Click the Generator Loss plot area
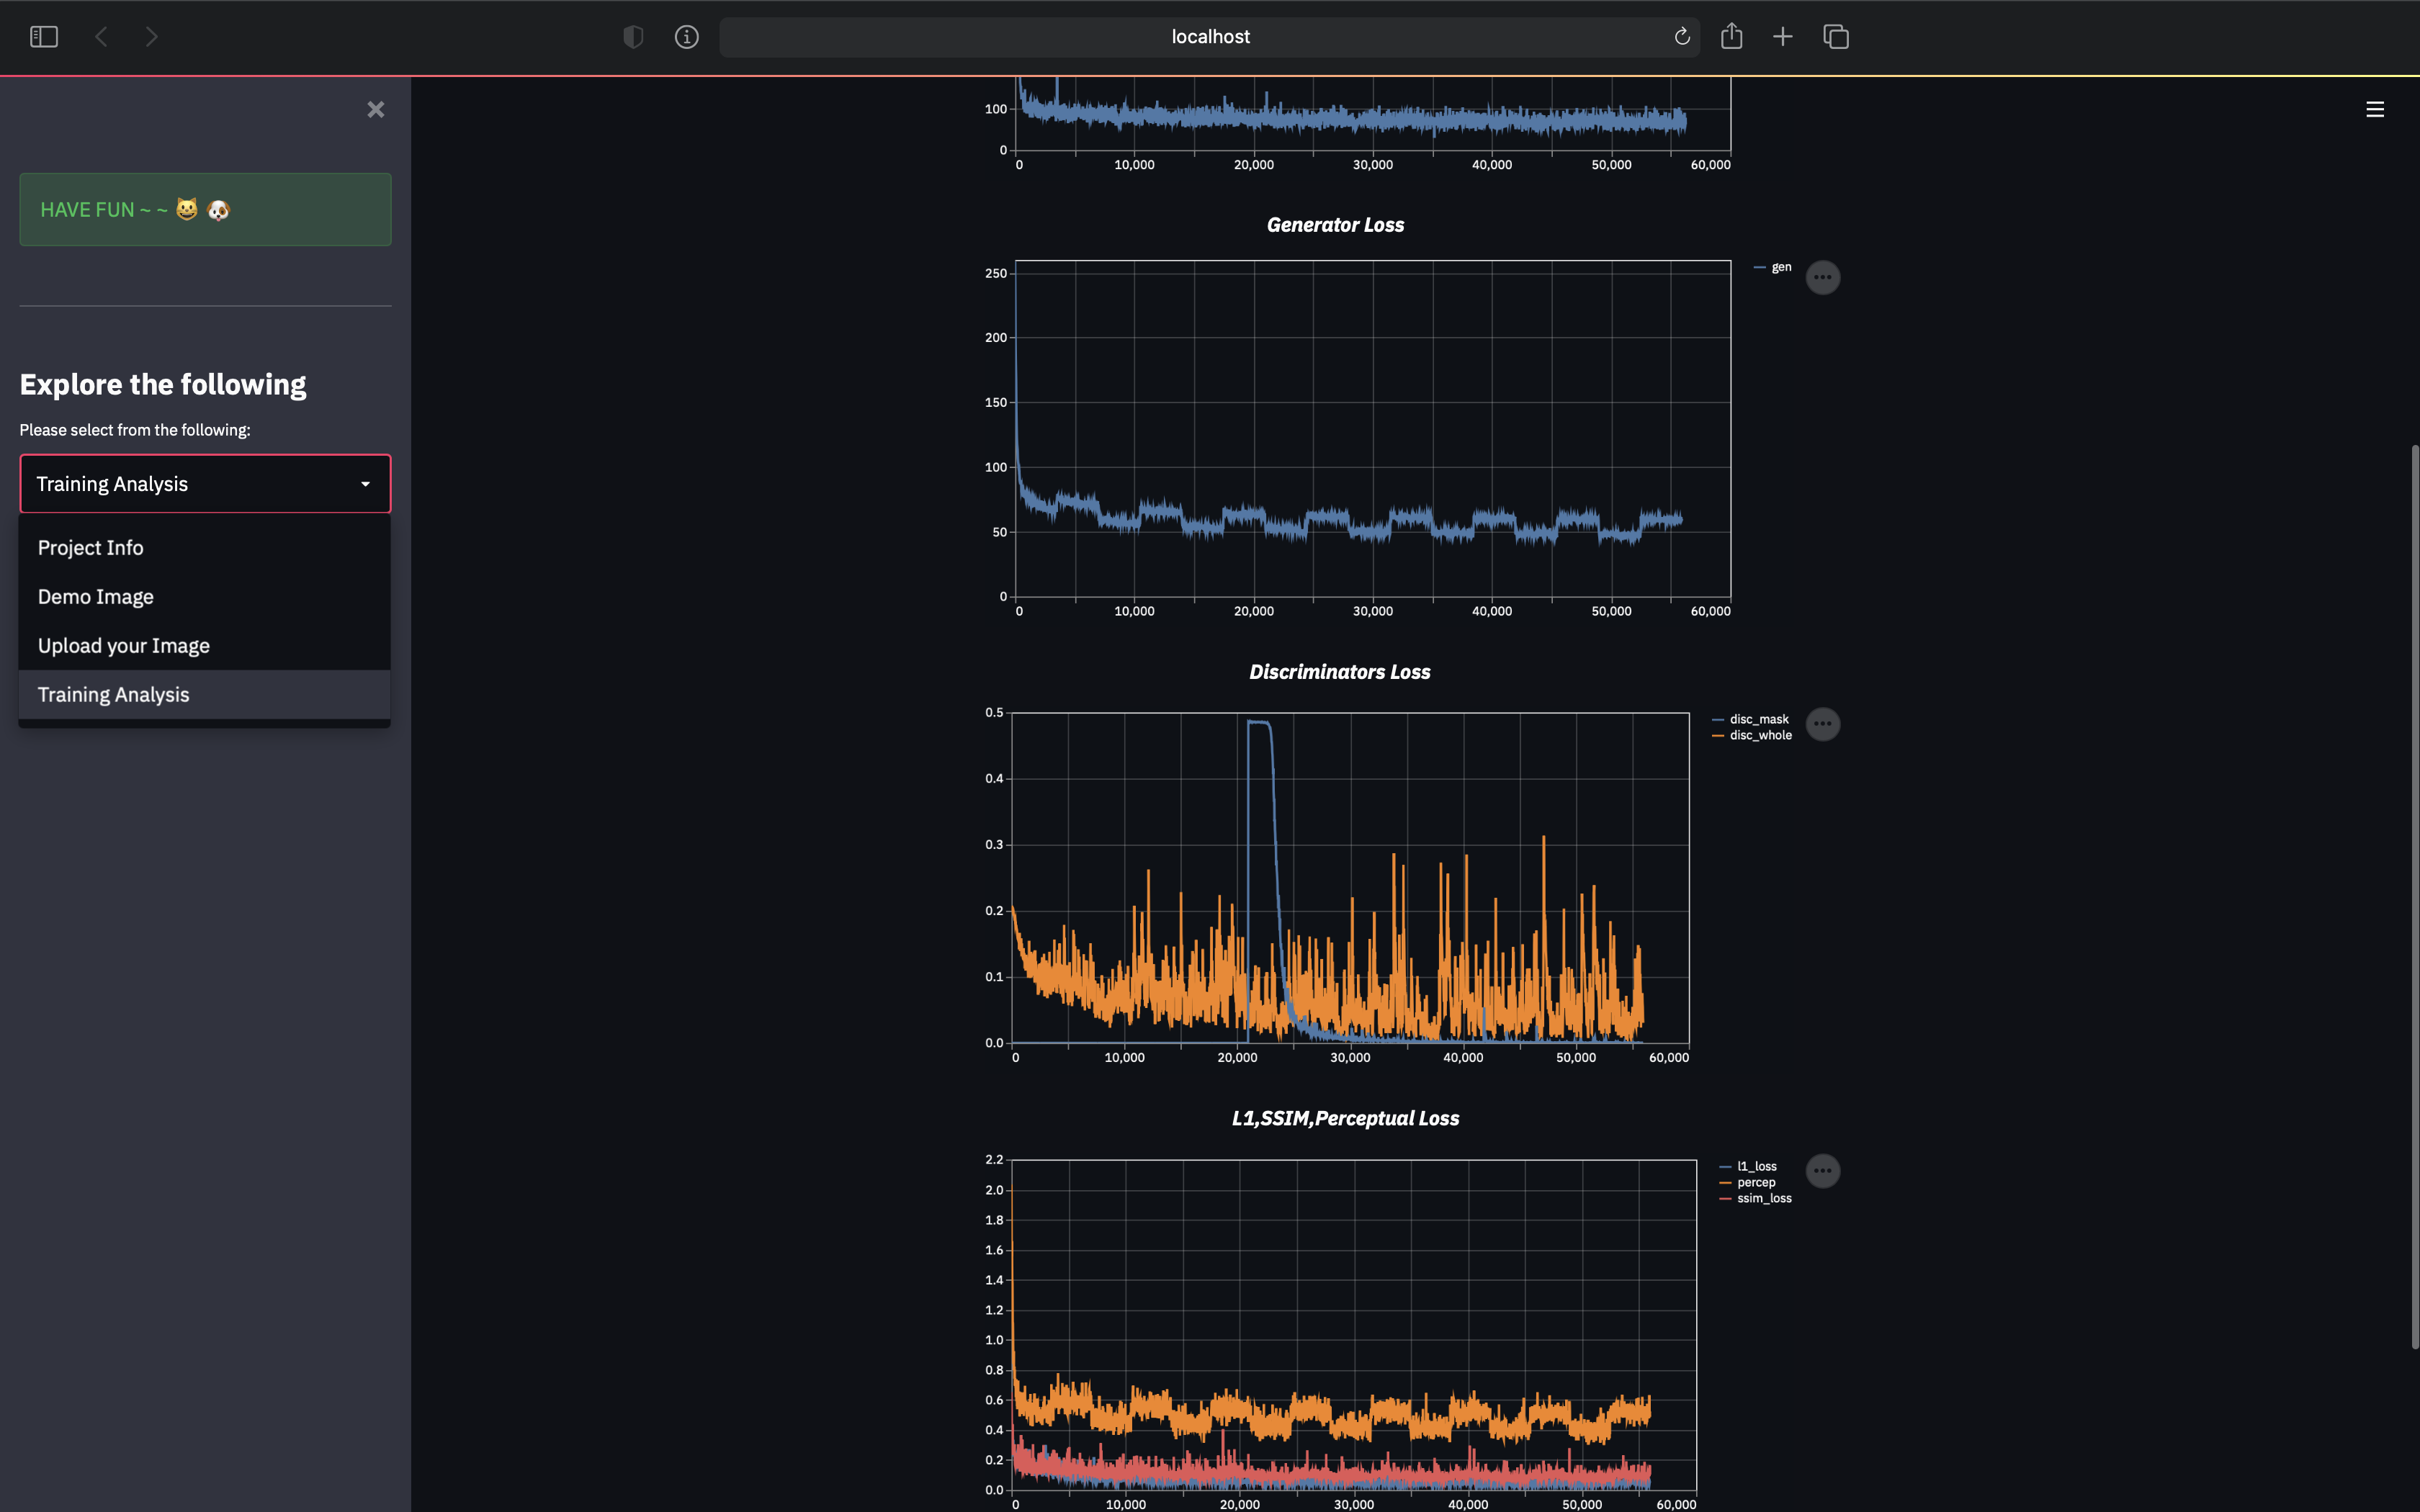Viewport: 2420px width, 1512px height. pyautogui.click(x=1373, y=429)
